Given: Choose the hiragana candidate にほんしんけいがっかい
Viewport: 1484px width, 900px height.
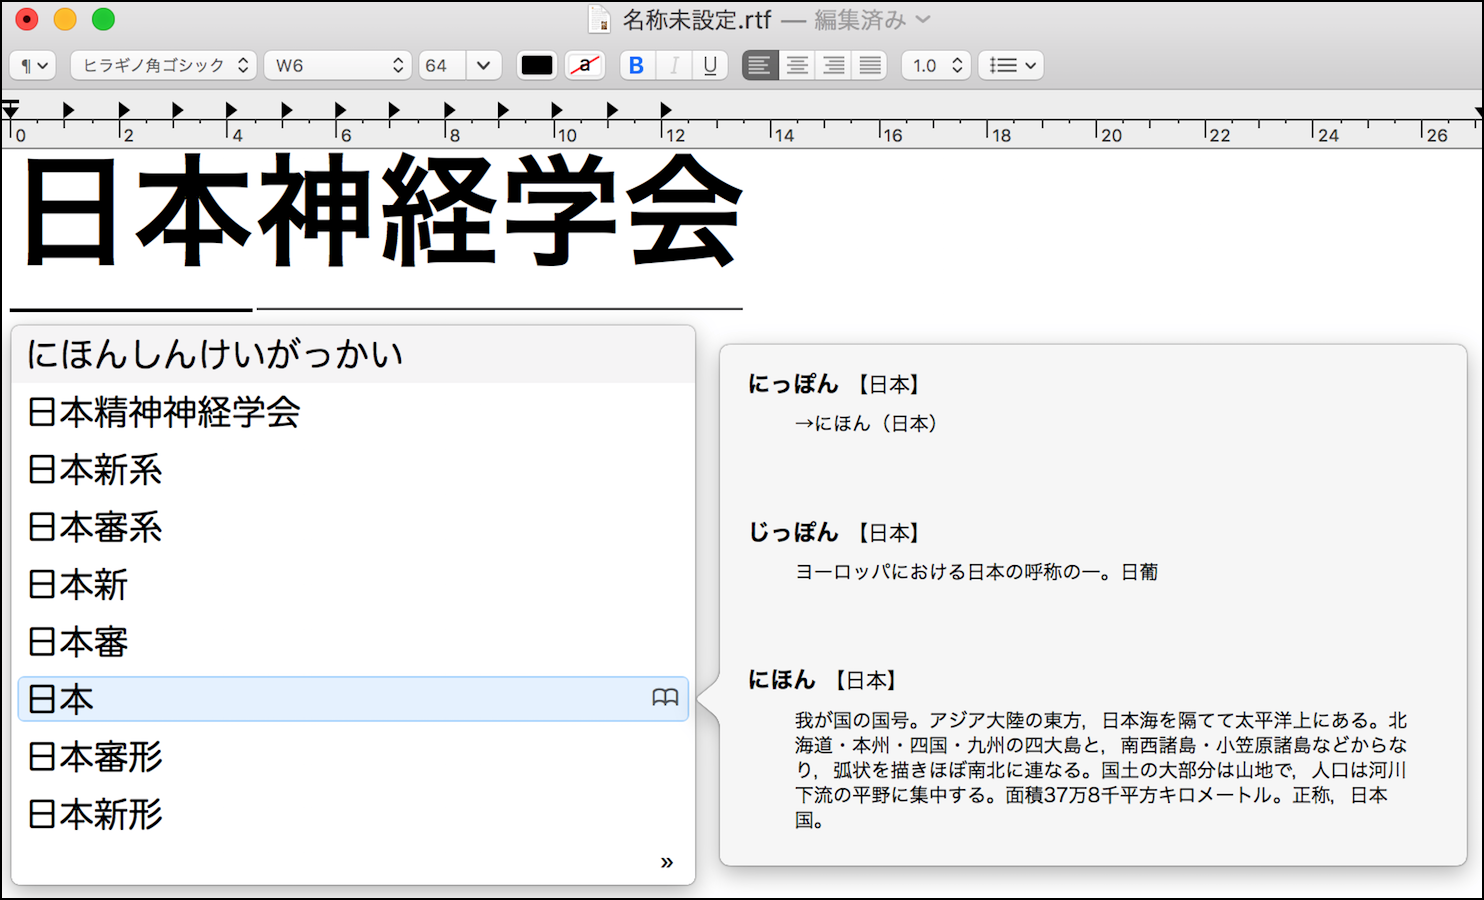Looking at the screenshot, I should pyautogui.click(x=215, y=354).
